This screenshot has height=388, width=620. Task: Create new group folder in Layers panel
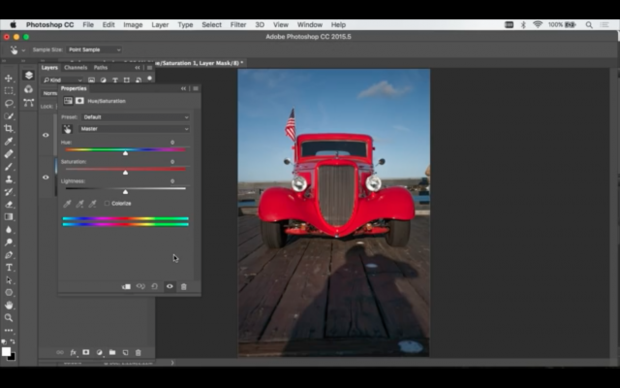point(112,352)
